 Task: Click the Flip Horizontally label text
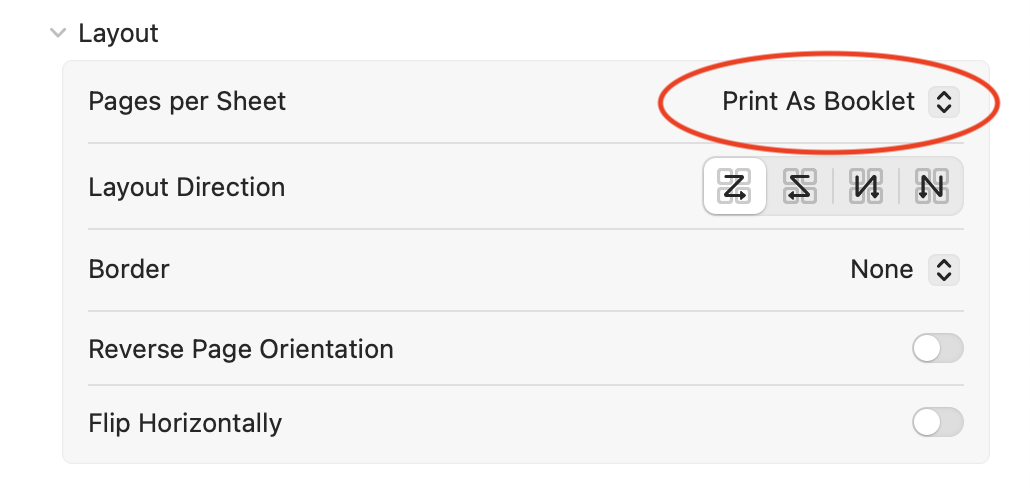[185, 423]
